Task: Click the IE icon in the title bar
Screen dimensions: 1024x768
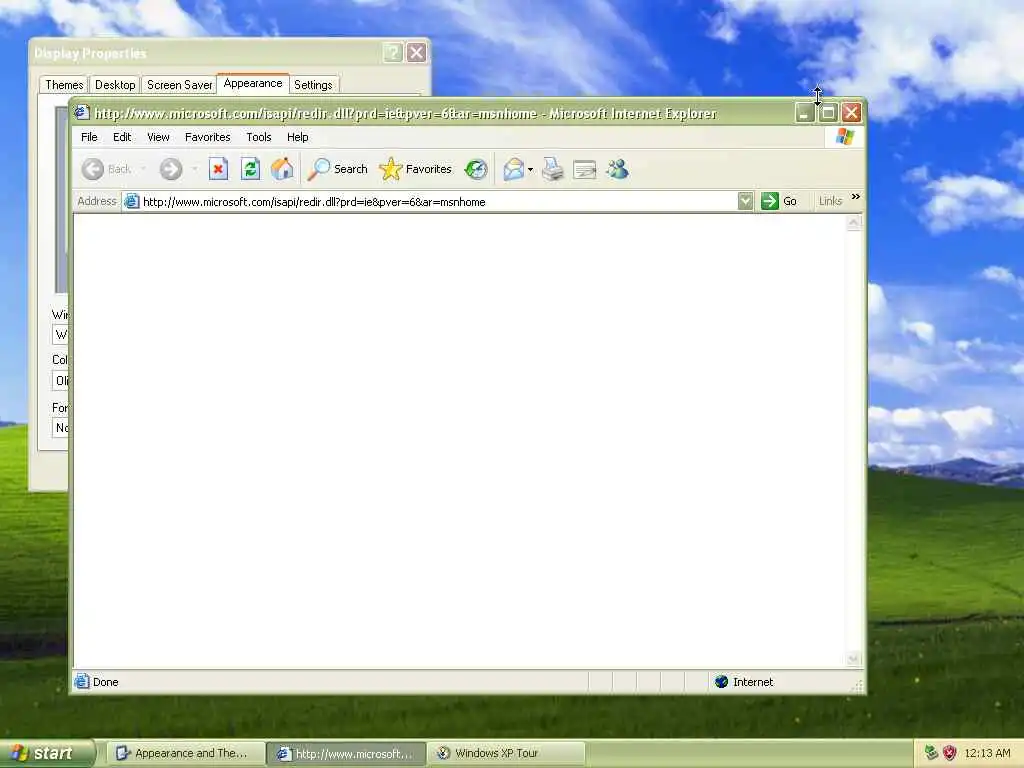Action: click(82, 112)
